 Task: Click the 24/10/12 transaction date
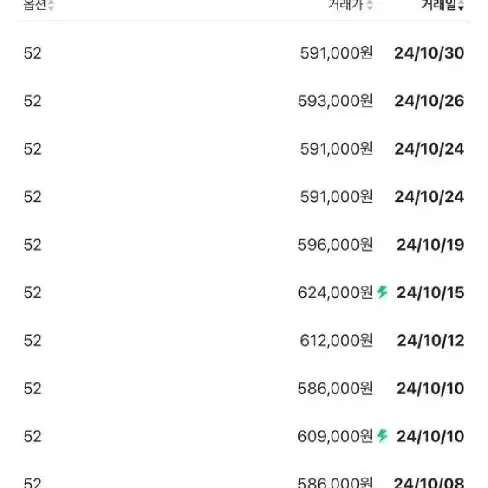click(x=430, y=340)
